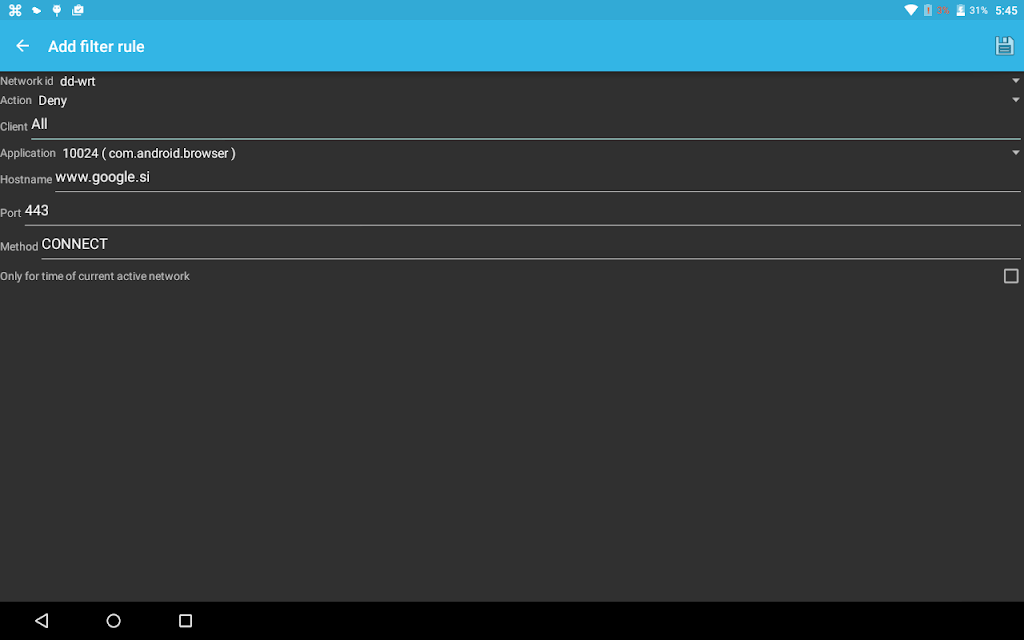
Task: Tap the battery 31% status icon
Action: point(972,10)
